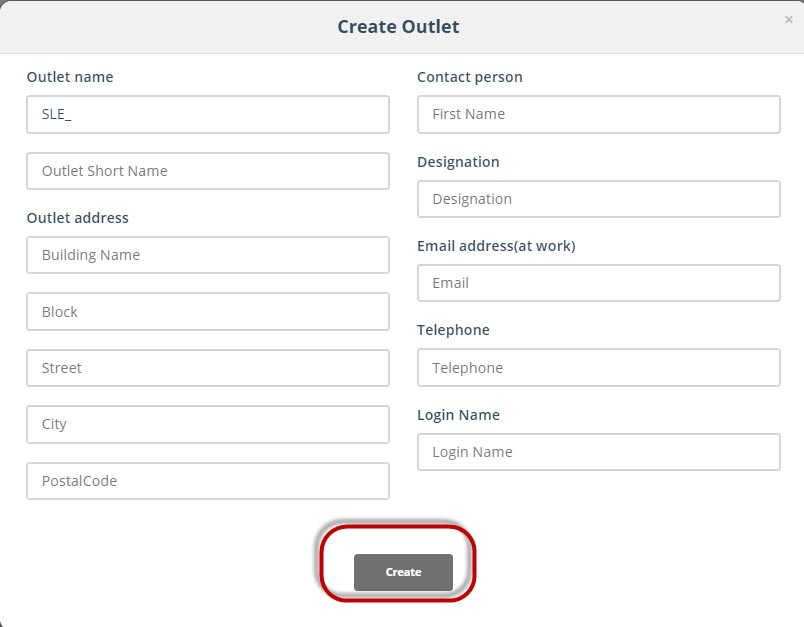Click into the Block field
The height and width of the screenshot is (627, 804).
[208, 312]
